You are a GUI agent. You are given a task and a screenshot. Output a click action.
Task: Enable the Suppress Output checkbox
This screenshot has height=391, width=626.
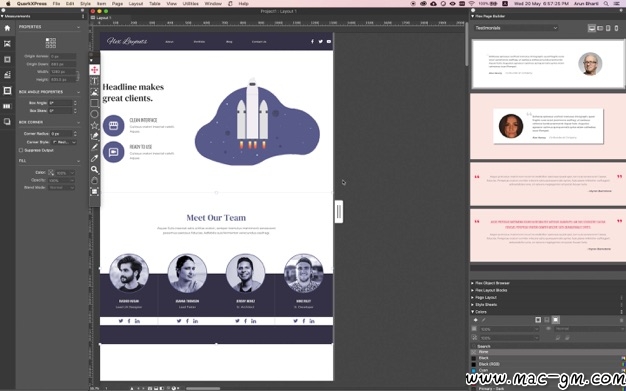pos(21,150)
